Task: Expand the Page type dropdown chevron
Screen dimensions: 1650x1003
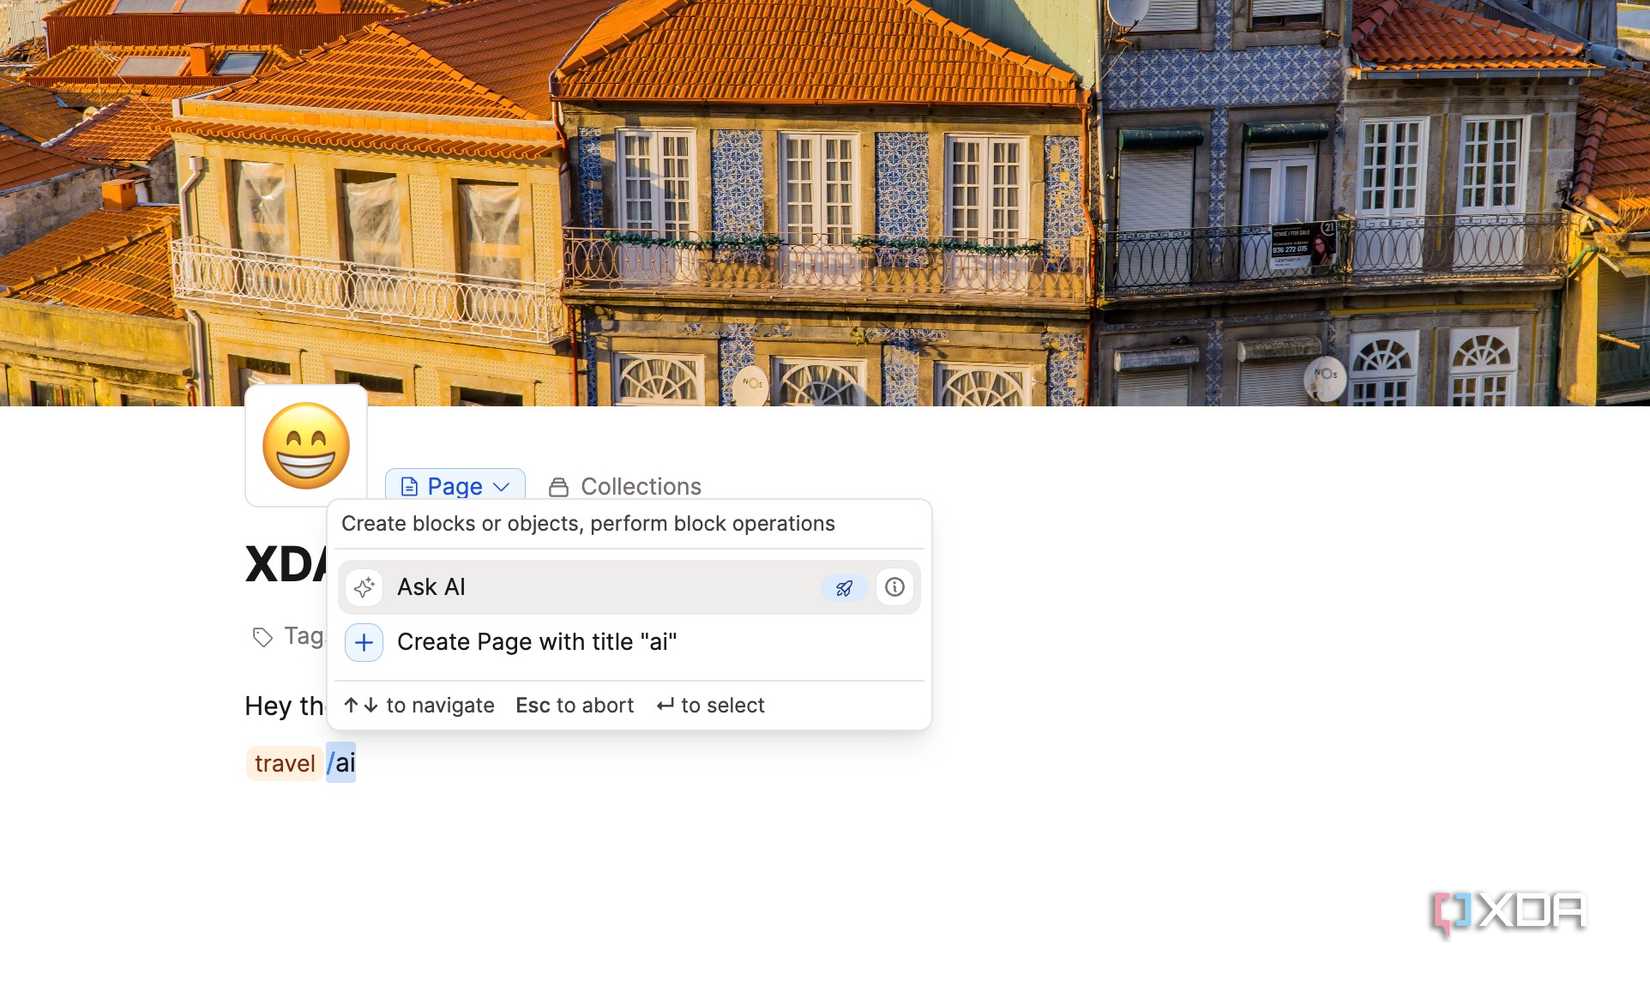Action: (x=502, y=487)
